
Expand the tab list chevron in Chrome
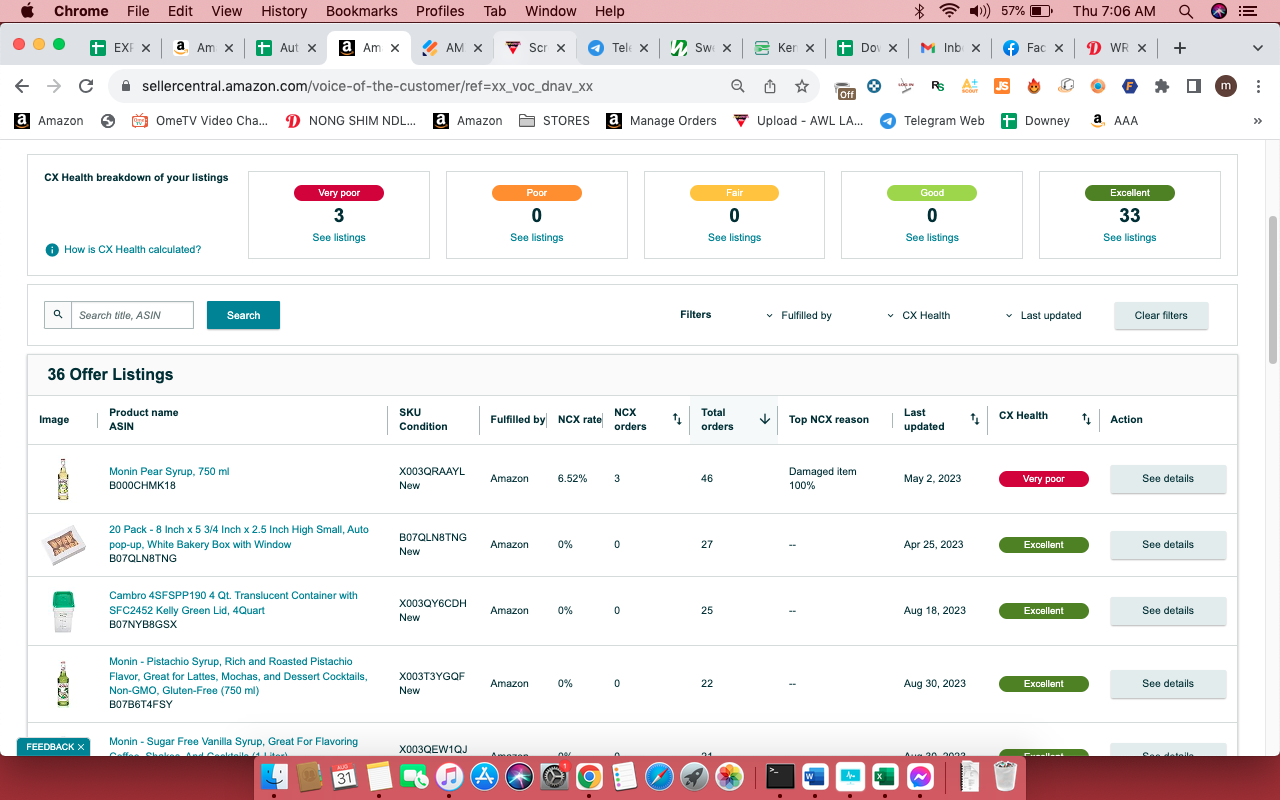1257,48
